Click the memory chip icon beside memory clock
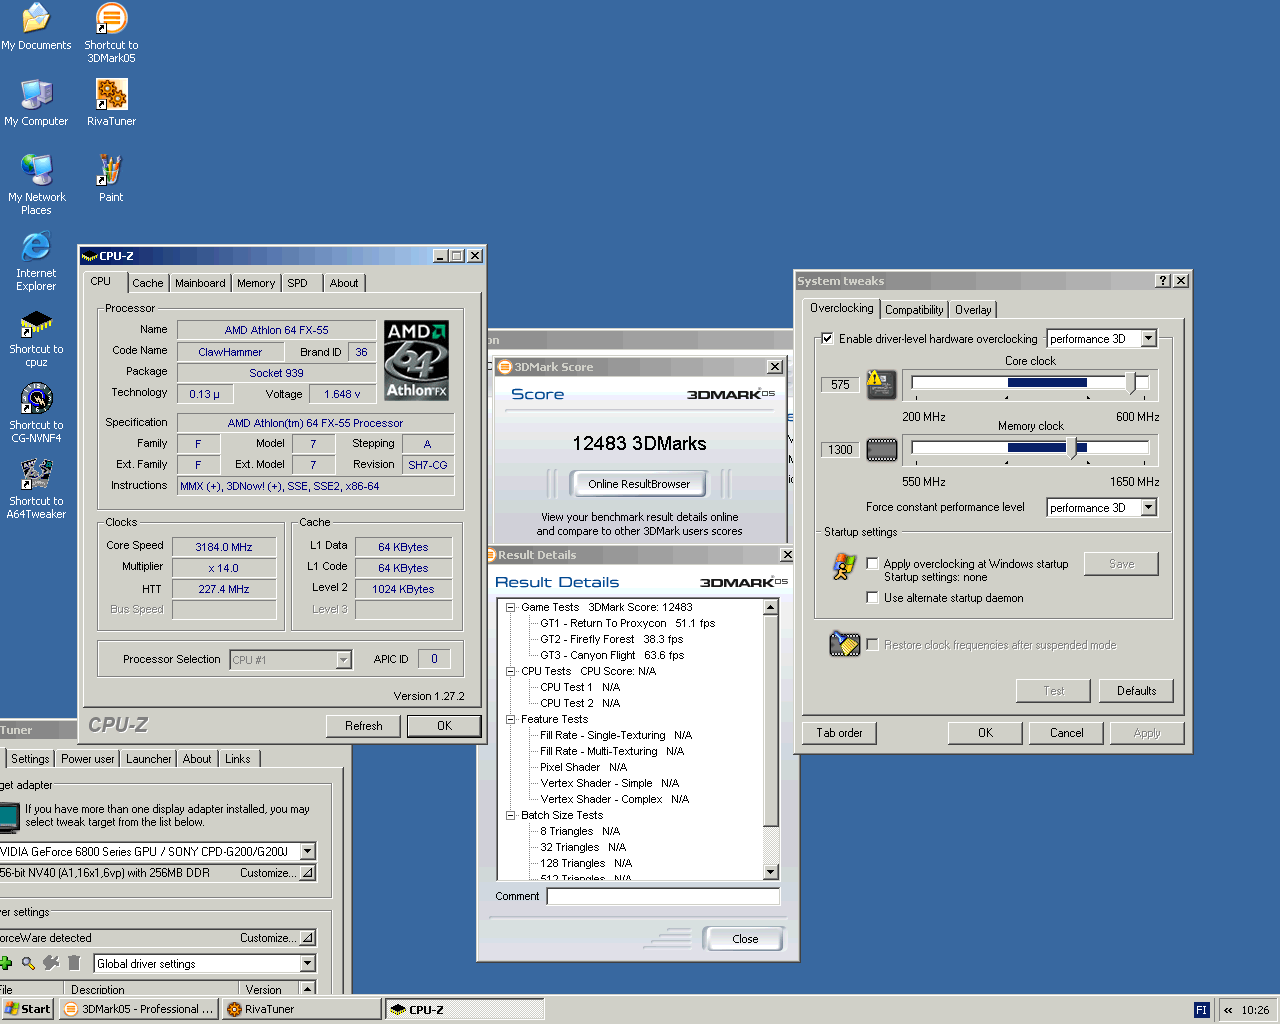The height and width of the screenshot is (1024, 1280). (881, 450)
